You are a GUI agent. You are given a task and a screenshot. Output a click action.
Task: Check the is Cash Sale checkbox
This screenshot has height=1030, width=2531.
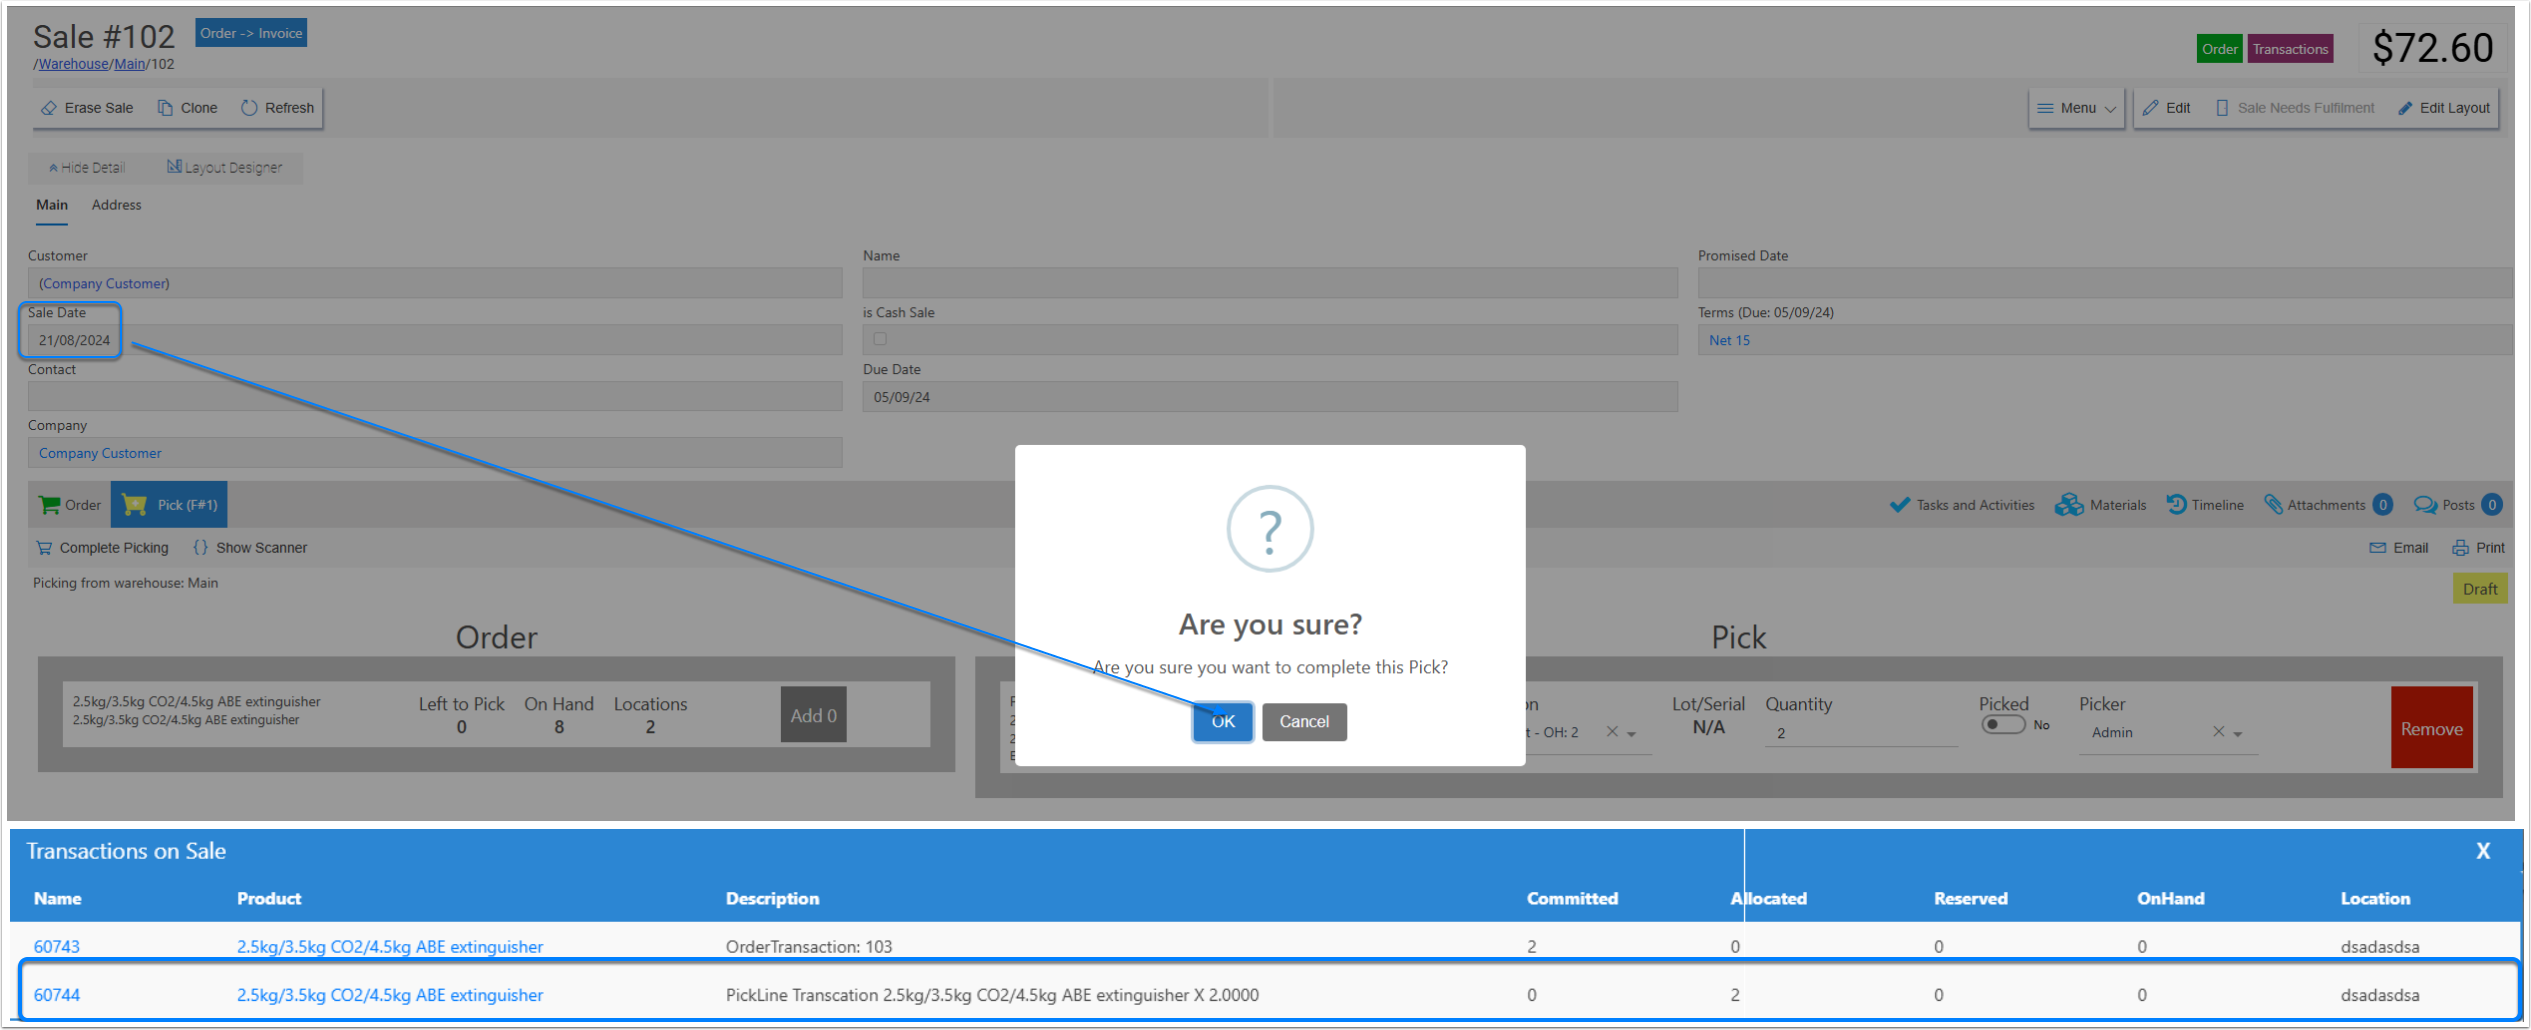tap(880, 339)
